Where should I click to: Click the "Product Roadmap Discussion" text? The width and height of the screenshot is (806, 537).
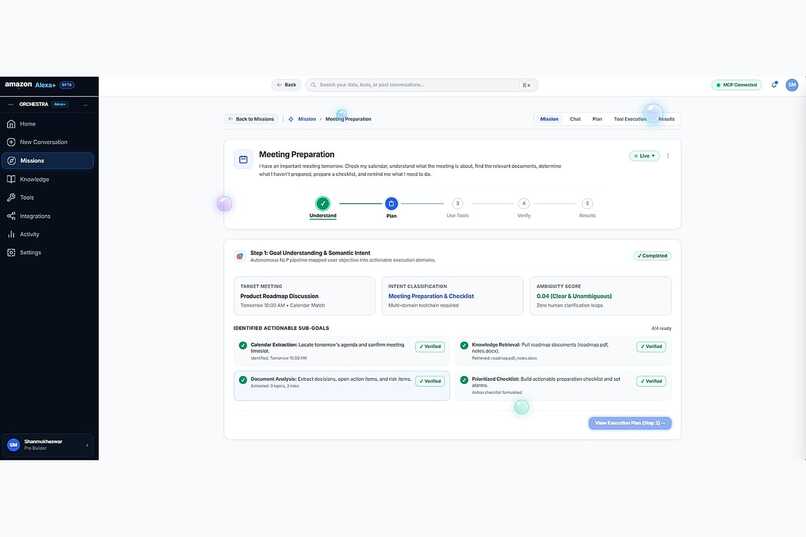point(279,296)
